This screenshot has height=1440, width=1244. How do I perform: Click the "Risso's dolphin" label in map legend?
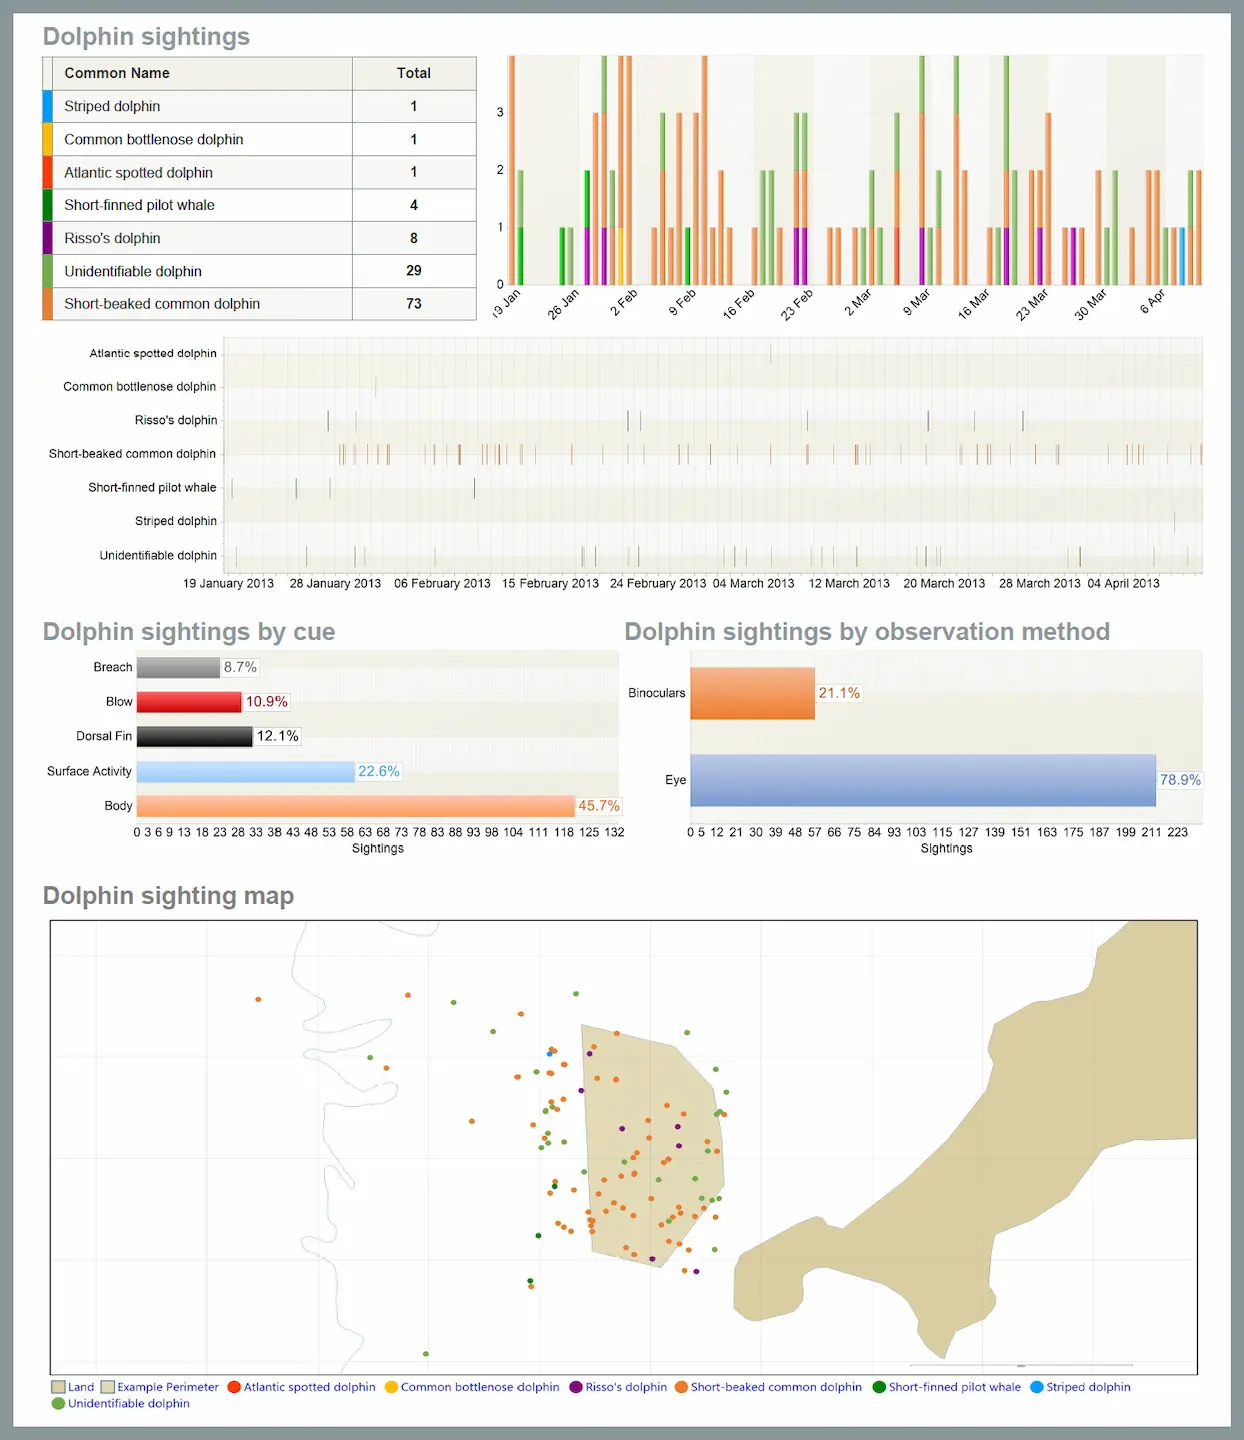click(x=626, y=1387)
